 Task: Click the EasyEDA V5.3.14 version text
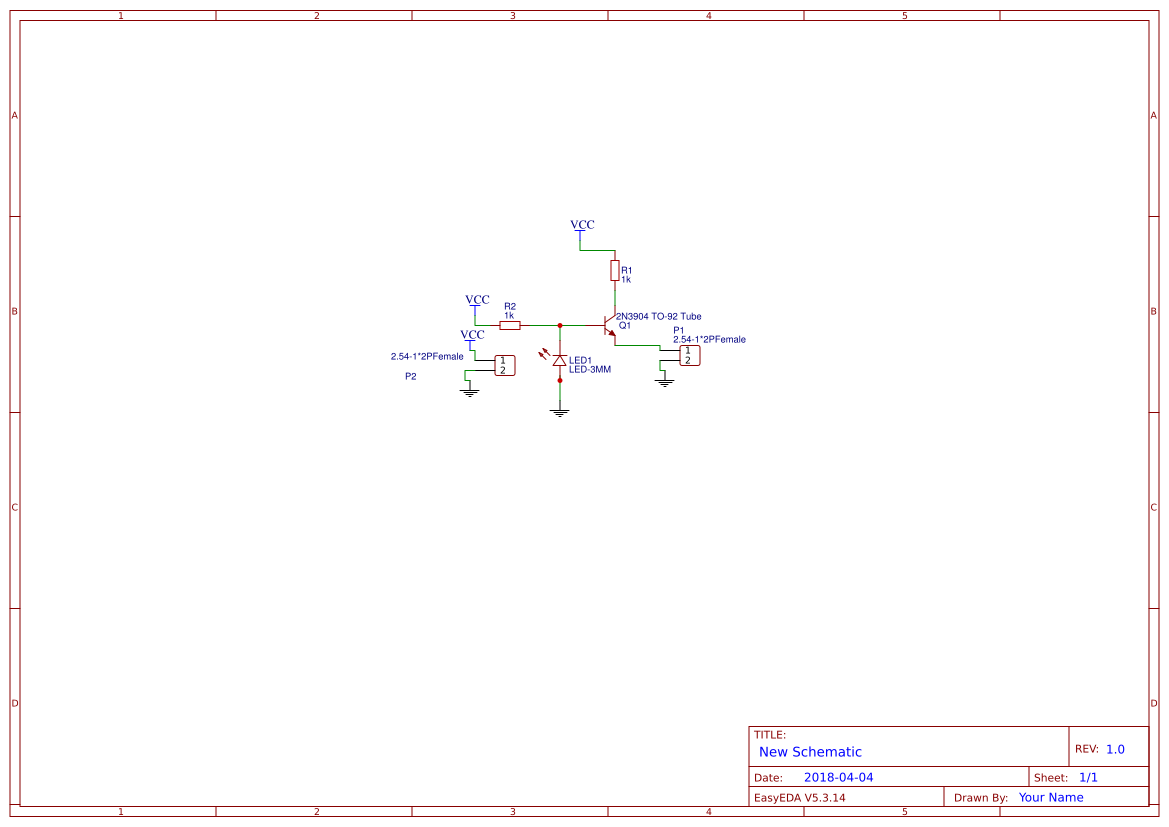tap(799, 797)
